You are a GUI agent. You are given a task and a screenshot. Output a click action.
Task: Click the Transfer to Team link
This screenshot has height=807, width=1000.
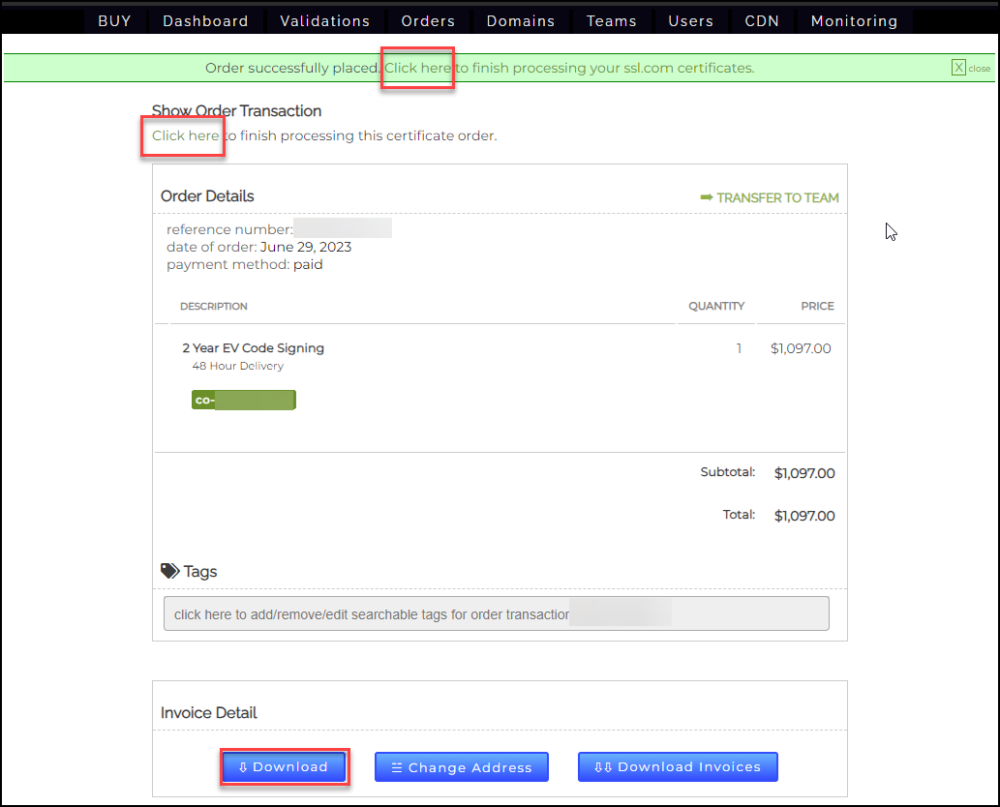pyautogui.click(x=770, y=198)
